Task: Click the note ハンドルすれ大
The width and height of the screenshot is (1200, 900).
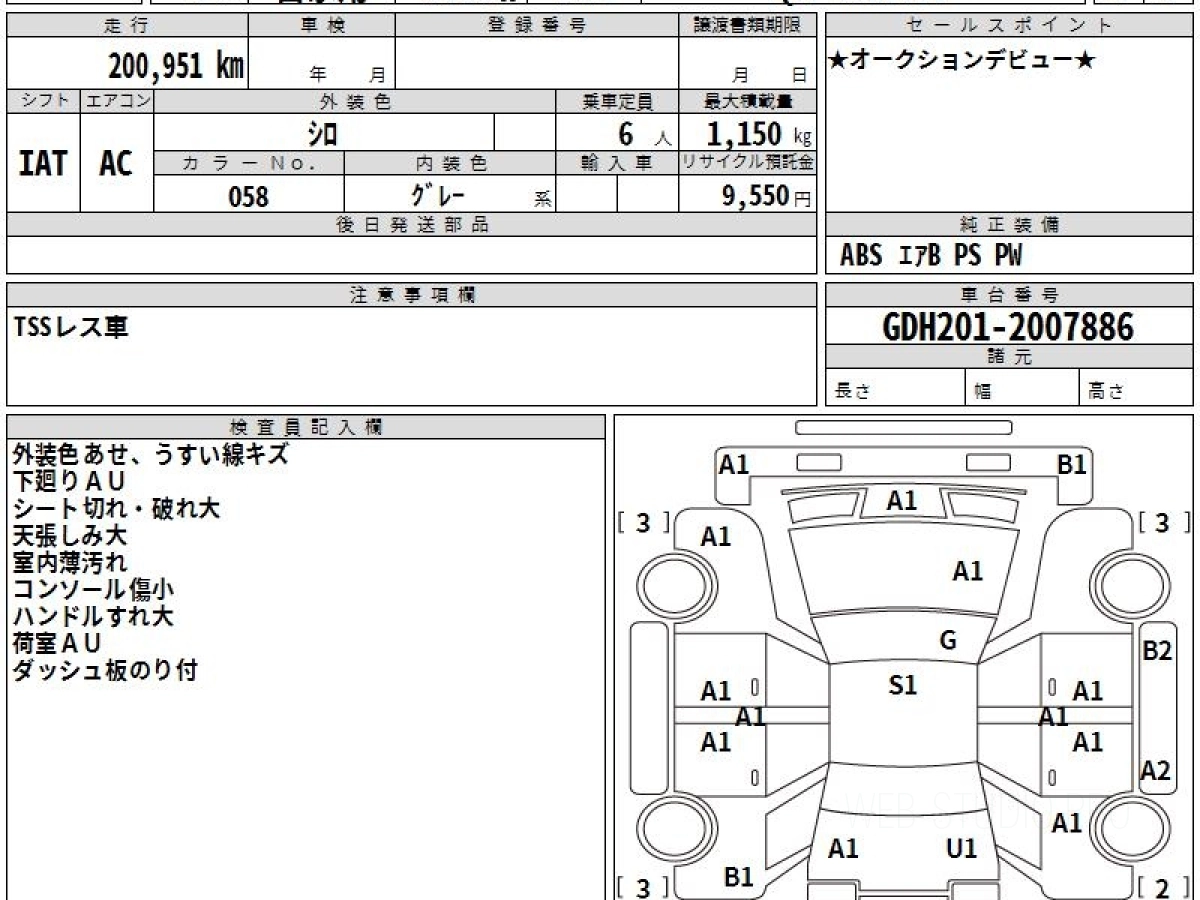Action: point(93,616)
